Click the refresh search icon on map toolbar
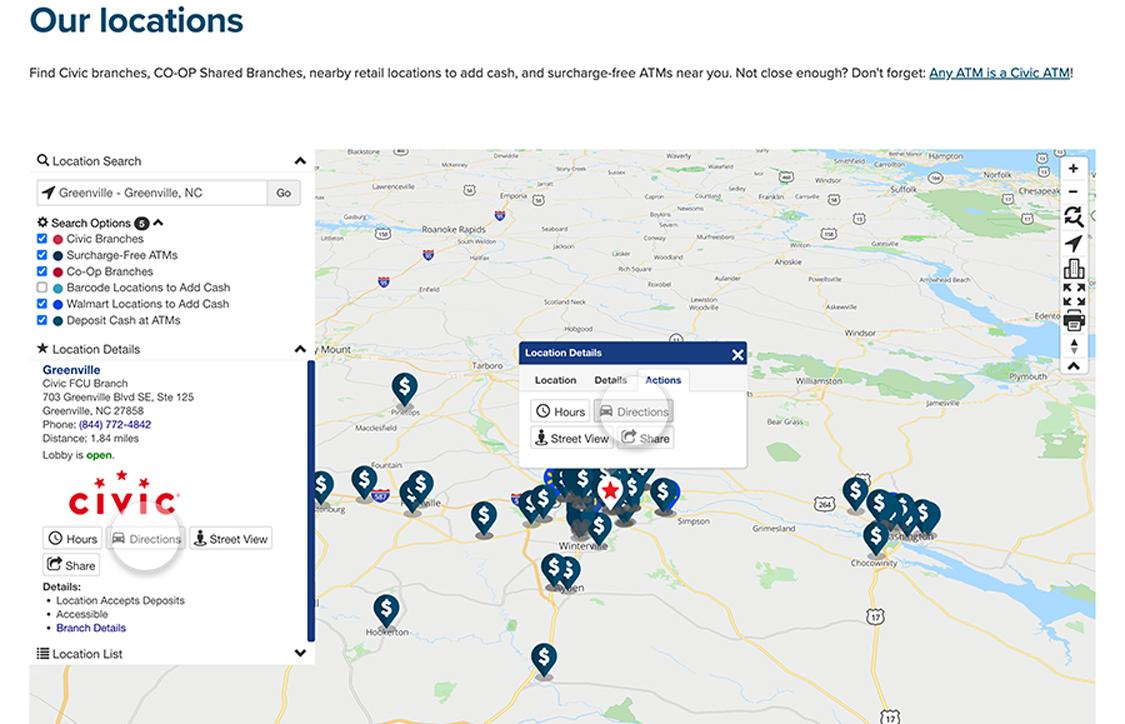The image size is (1125, 724). (x=1073, y=216)
